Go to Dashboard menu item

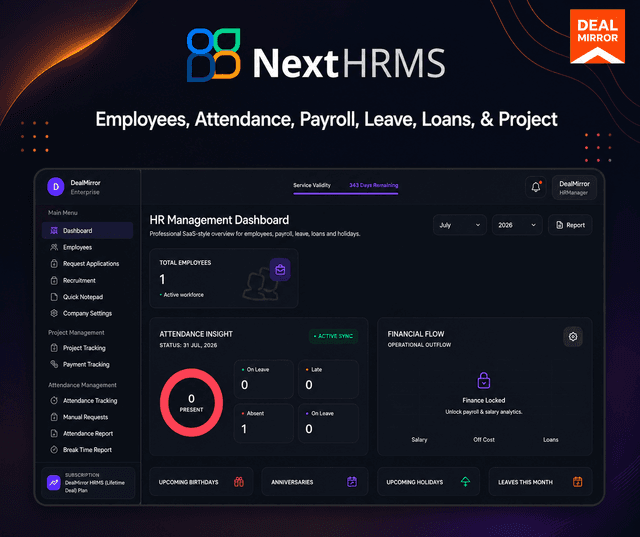click(87, 231)
